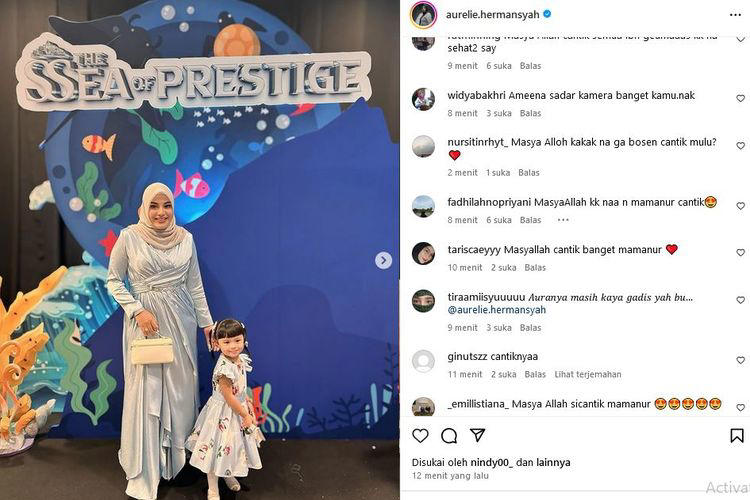Image resolution: width=750 pixels, height=500 pixels.
Task: Open widyabakhri commenter avatar
Action: [x=423, y=100]
